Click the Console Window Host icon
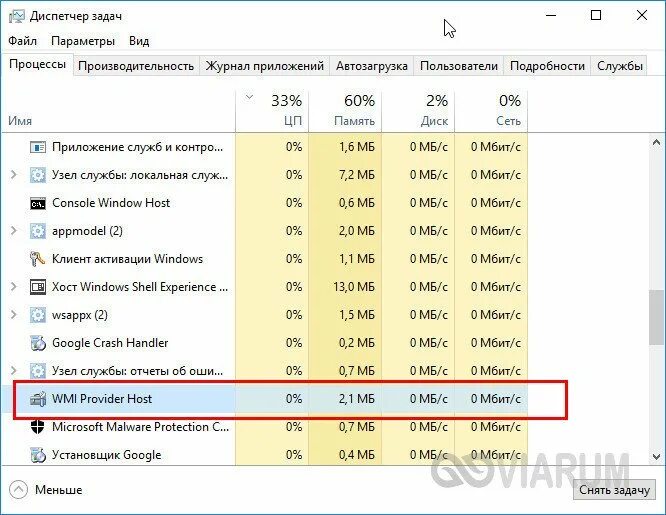 pos(37,204)
